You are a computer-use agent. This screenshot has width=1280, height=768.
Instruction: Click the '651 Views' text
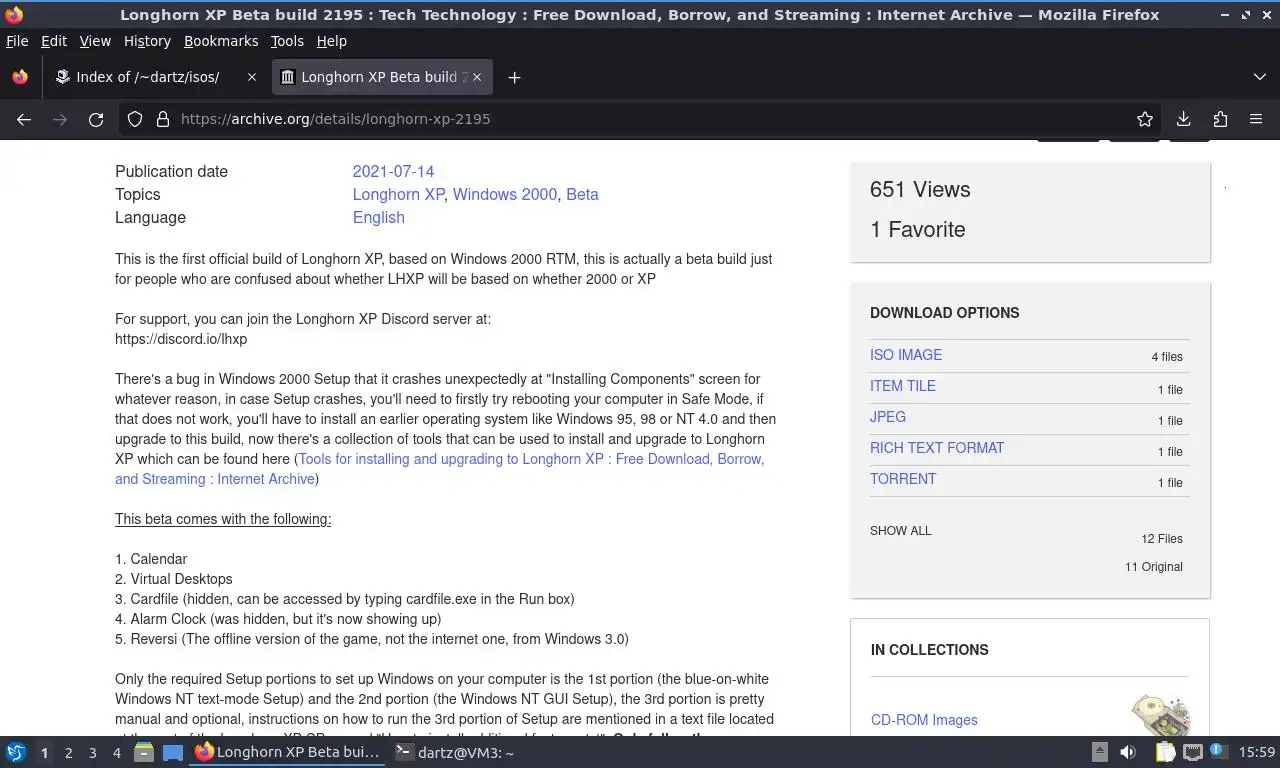coord(920,190)
